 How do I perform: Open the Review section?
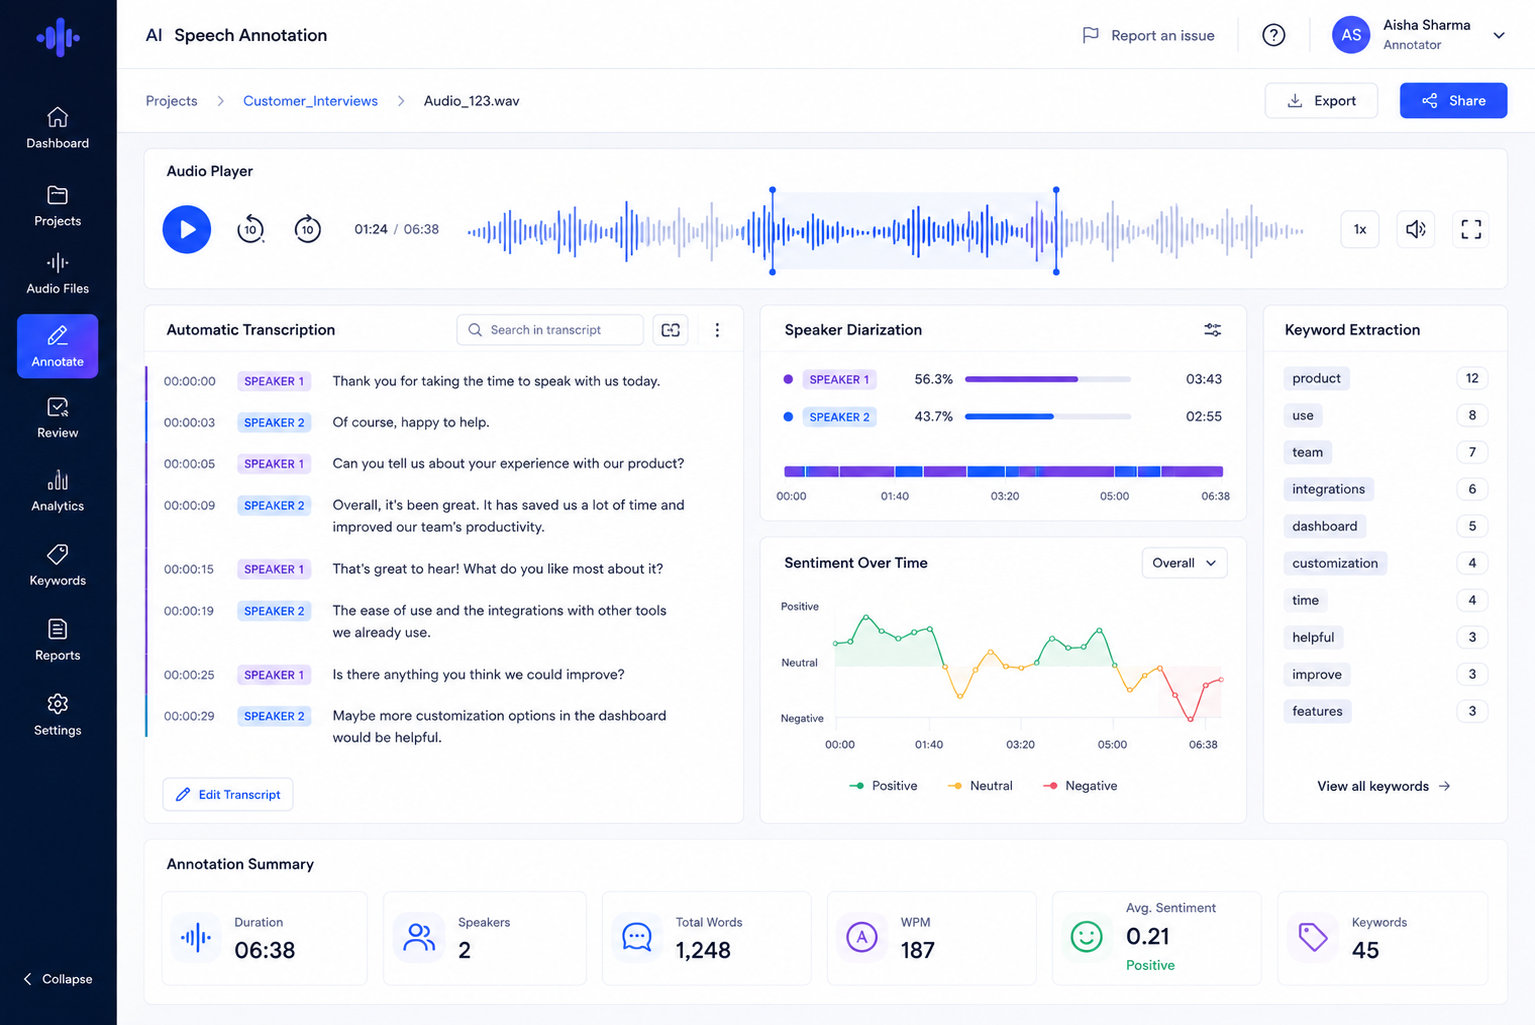click(x=58, y=418)
